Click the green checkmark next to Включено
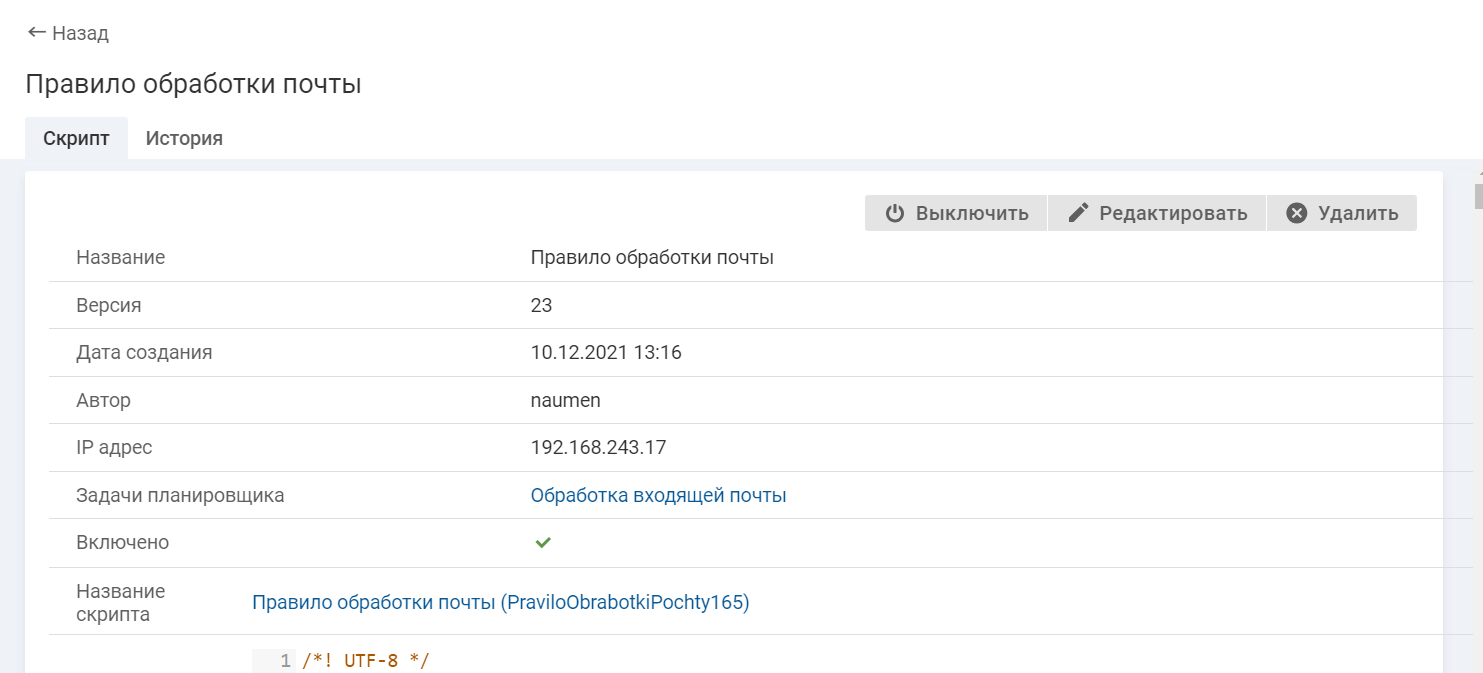1483x673 pixels. pyautogui.click(x=543, y=543)
